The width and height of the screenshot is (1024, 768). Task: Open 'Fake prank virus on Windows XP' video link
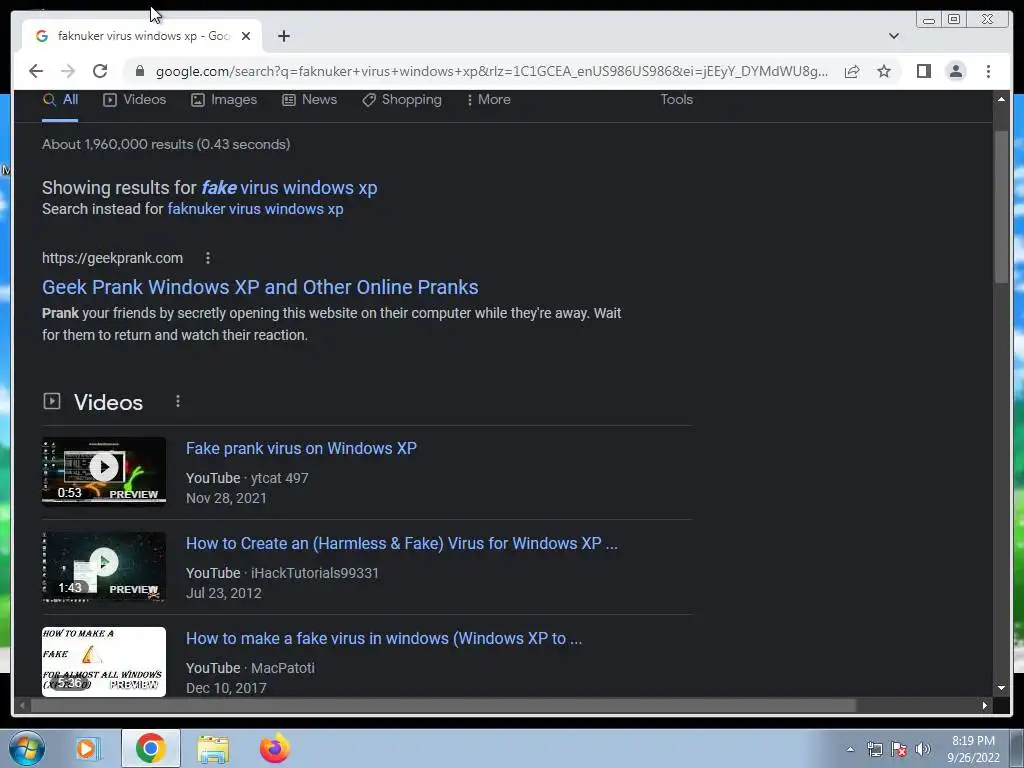(x=301, y=449)
